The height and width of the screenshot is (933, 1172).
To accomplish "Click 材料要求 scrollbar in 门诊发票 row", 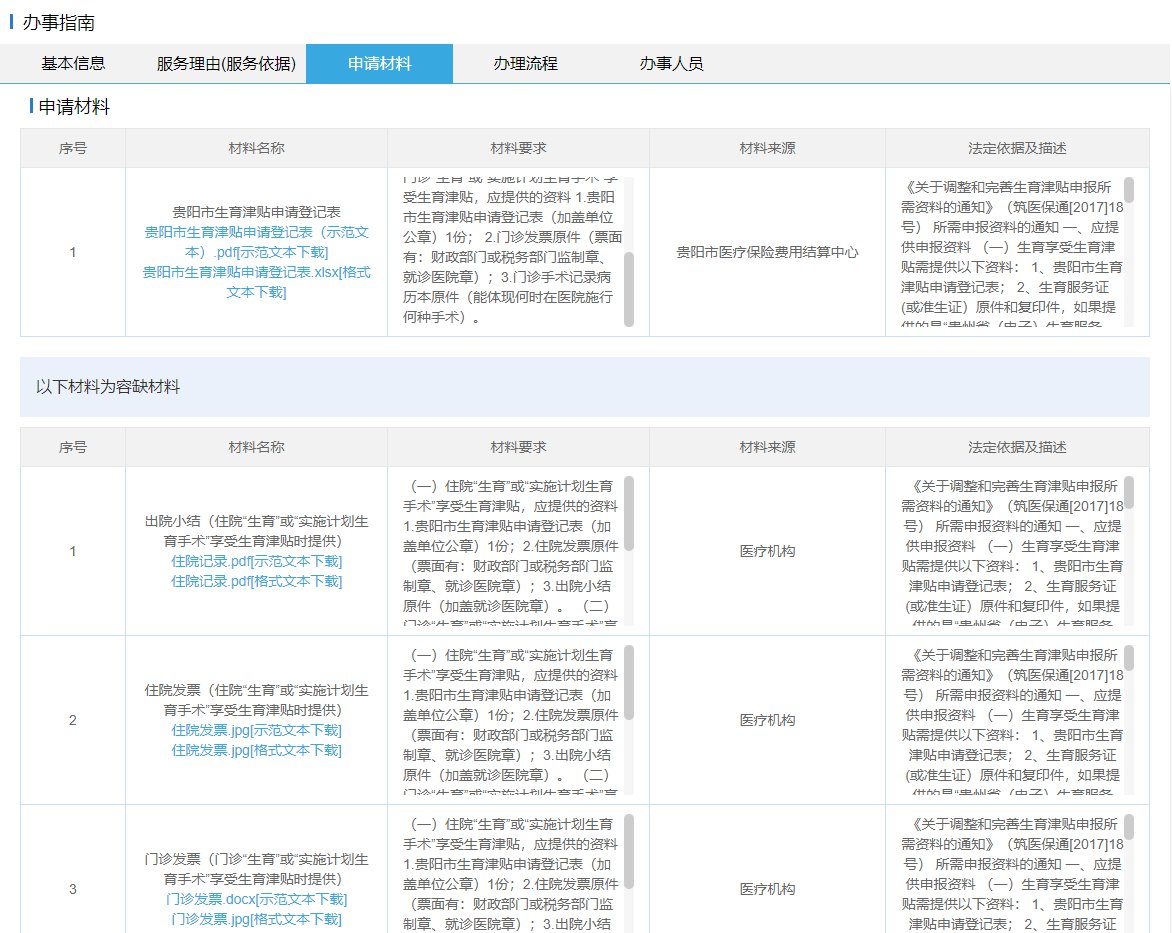I will (629, 850).
